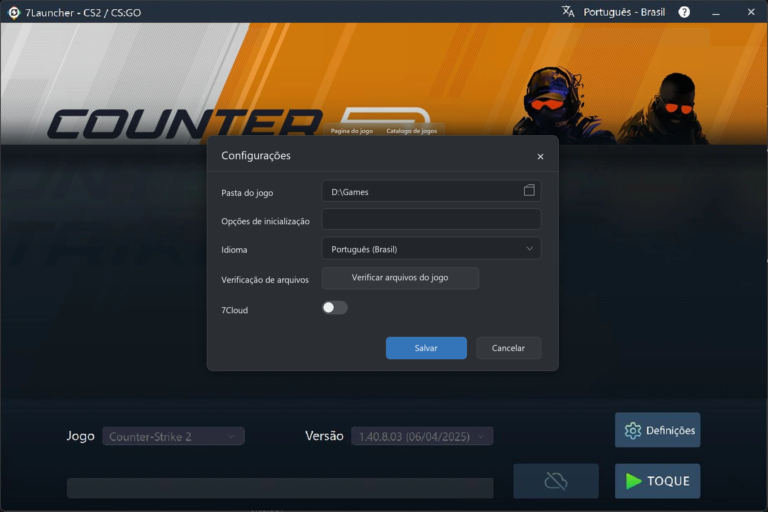Switch to the Página do jogo tab
Screen dimensions: 768x512
click(x=352, y=131)
